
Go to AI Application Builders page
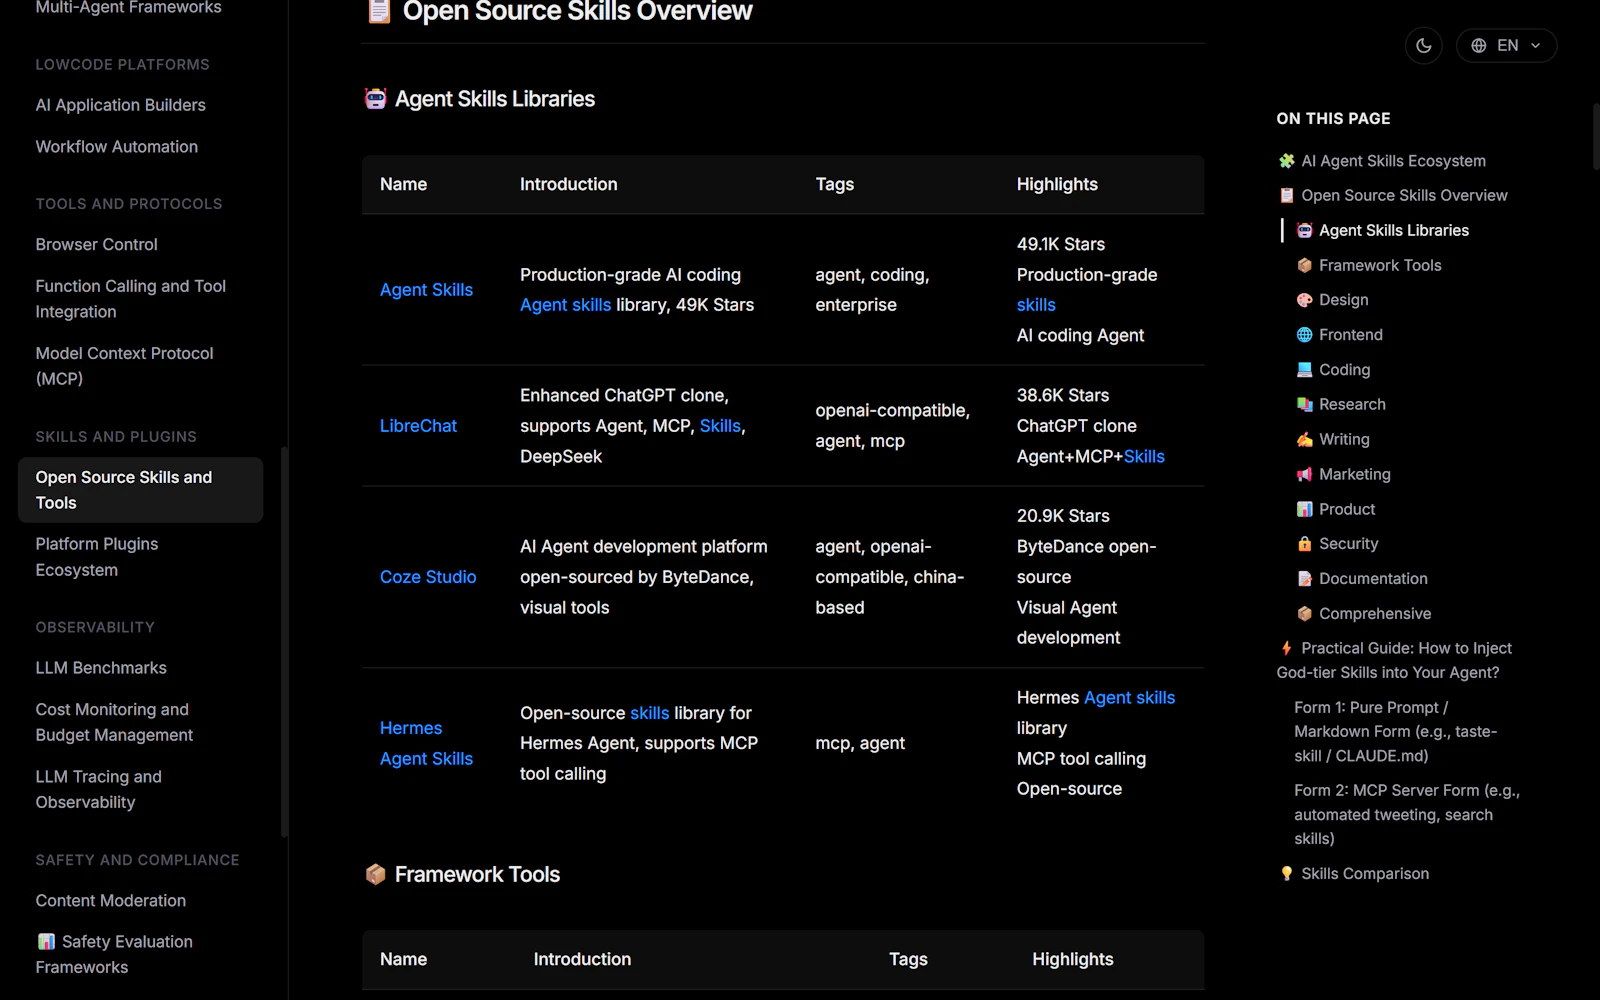120,105
